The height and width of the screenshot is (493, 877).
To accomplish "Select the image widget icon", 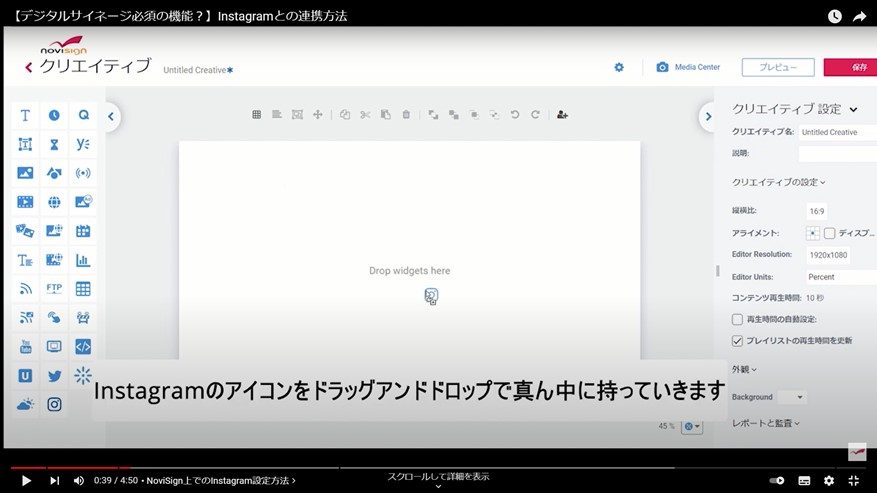I will pos(25,173).
